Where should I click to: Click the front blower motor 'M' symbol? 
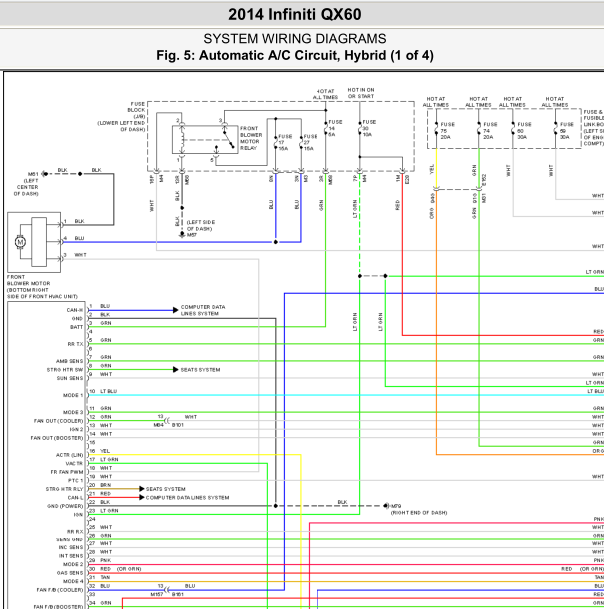(x=20, y=242)
